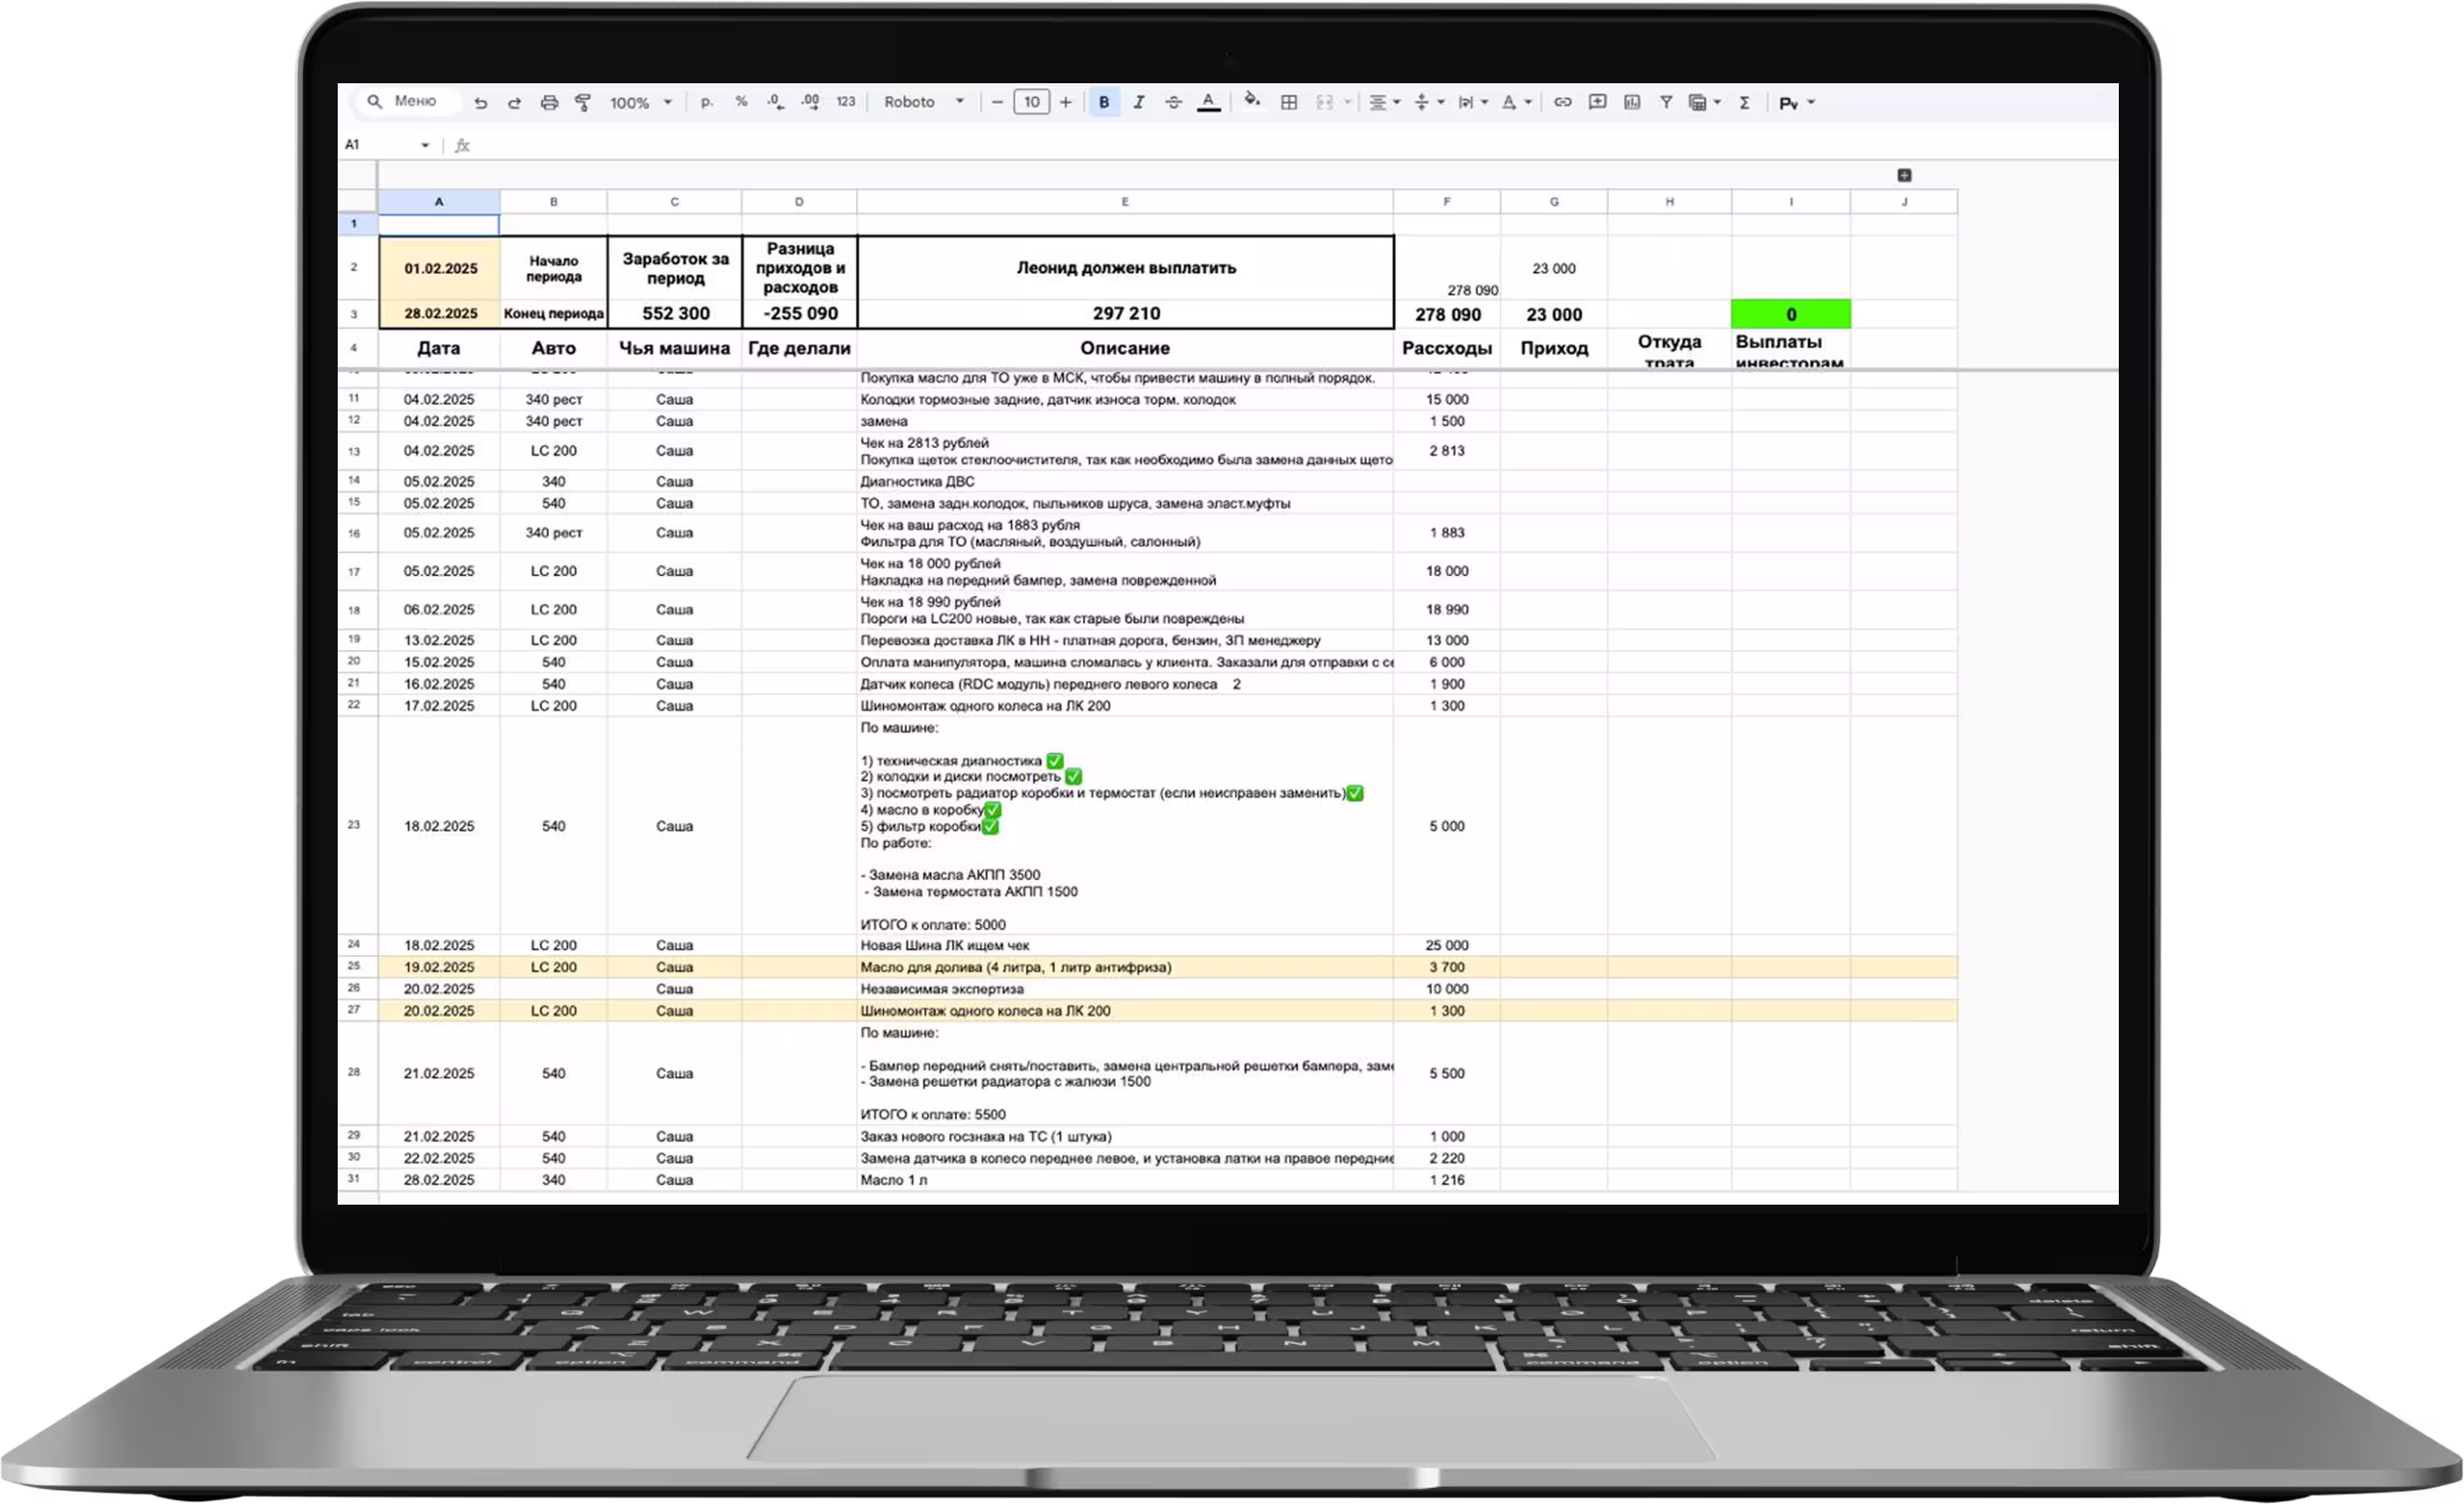Screen dimensions: 2464x1504
Task: Click the Диагностика ДВС description cell
Action: [x=1125, y=481]
